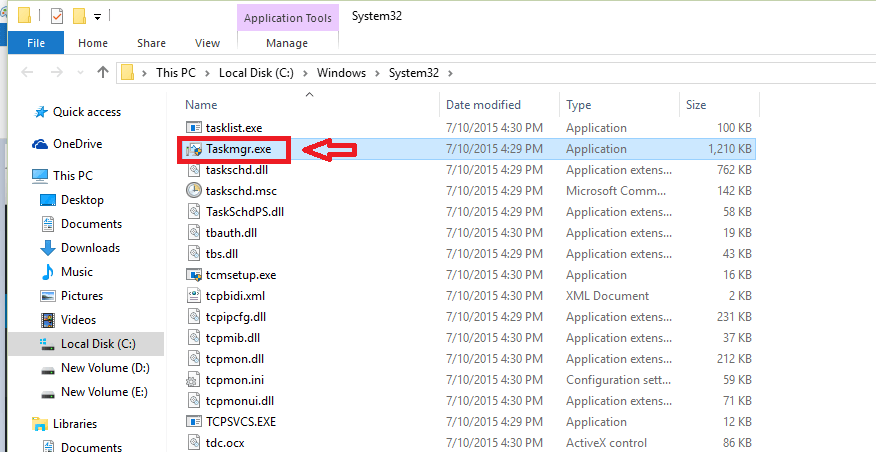
Task: Click the Properties icon in quick access toolbar
Action: coord(57,16)
